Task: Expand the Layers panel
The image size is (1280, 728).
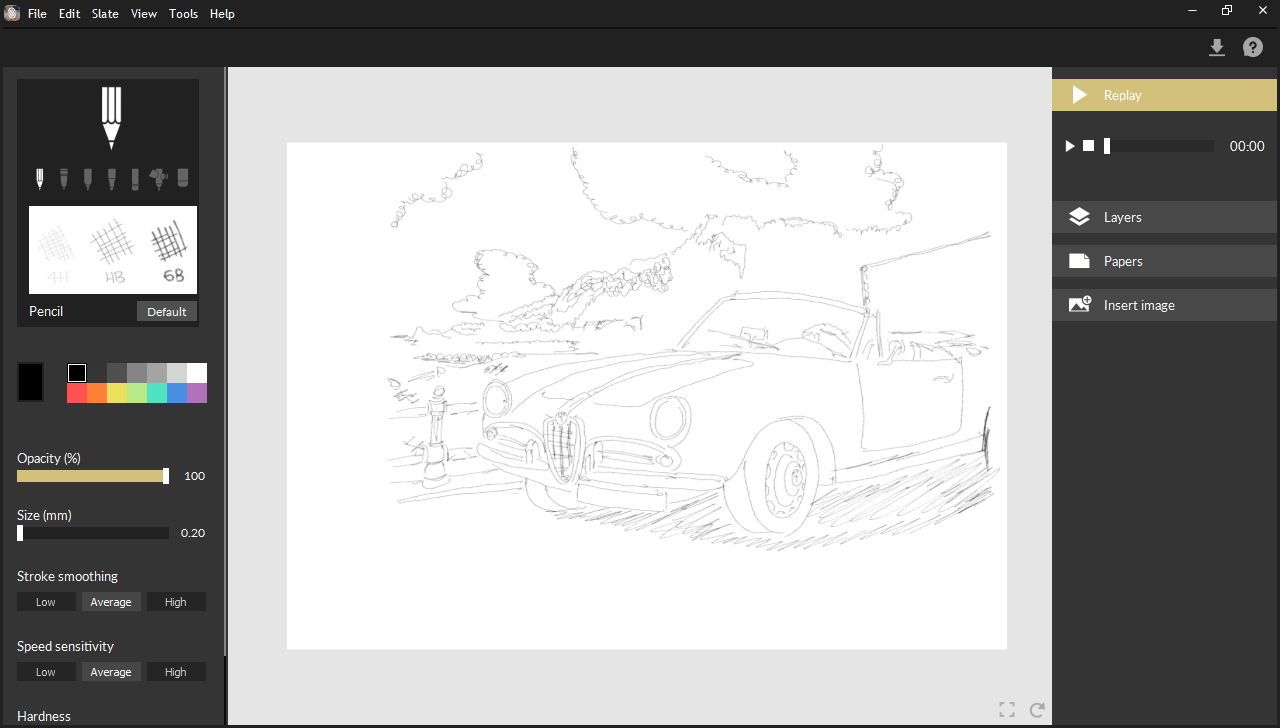Action: coord(1164,217)
